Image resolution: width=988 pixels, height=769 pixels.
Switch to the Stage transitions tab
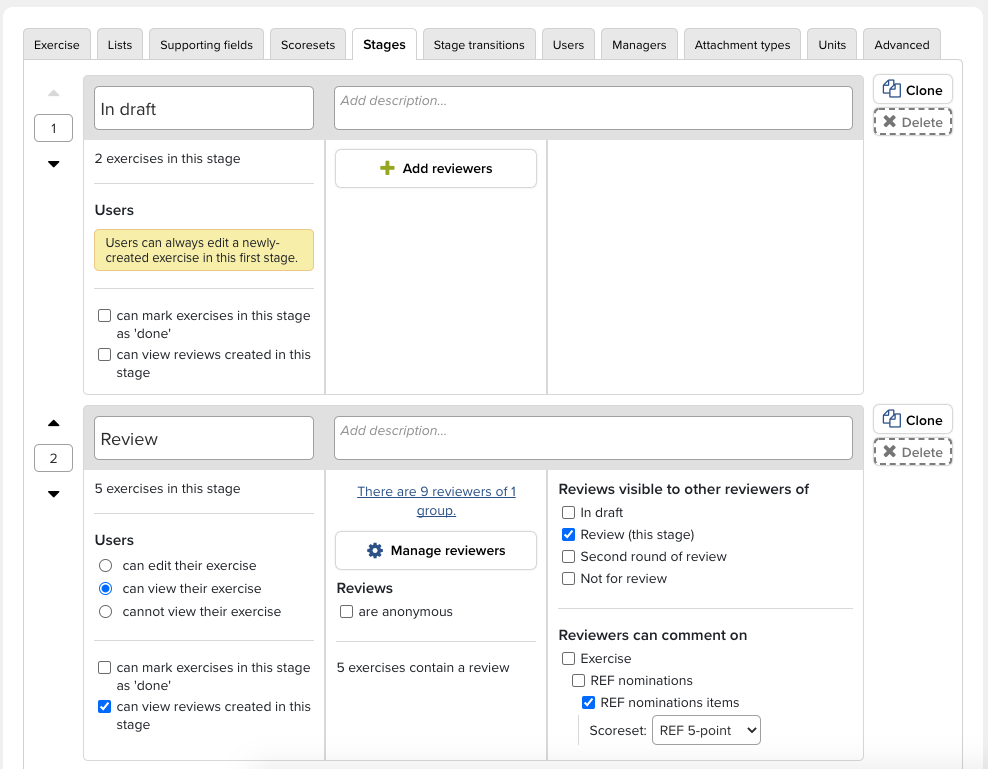479,45
